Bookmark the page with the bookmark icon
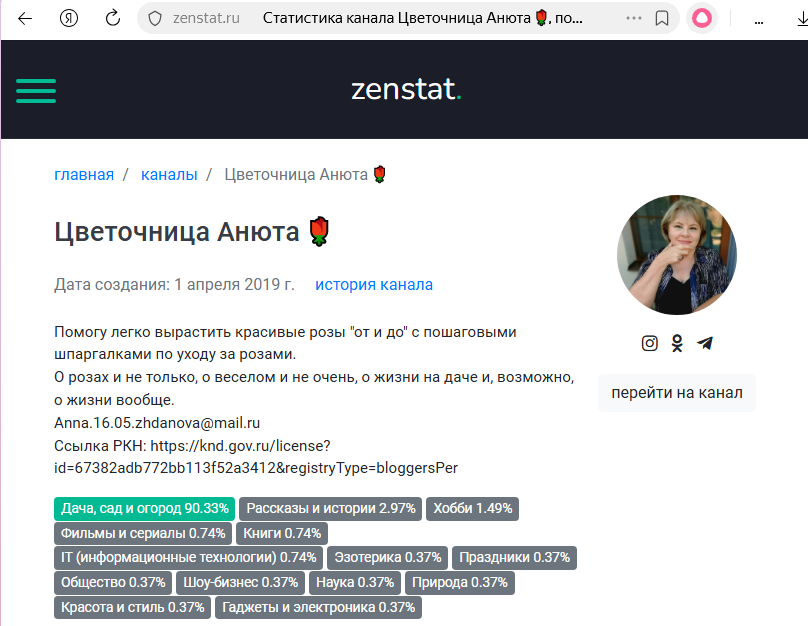808x626 pixels. click(660, 18)
